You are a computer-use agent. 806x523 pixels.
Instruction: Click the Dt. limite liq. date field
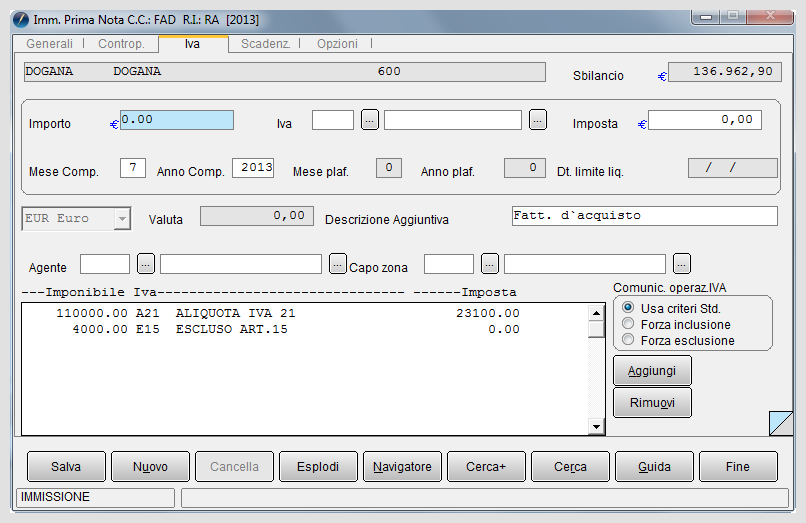[733, 168]
